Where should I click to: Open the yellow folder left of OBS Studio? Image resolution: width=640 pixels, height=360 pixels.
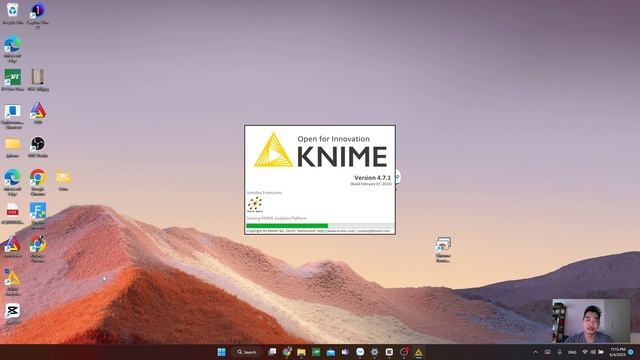pos(13,147)
